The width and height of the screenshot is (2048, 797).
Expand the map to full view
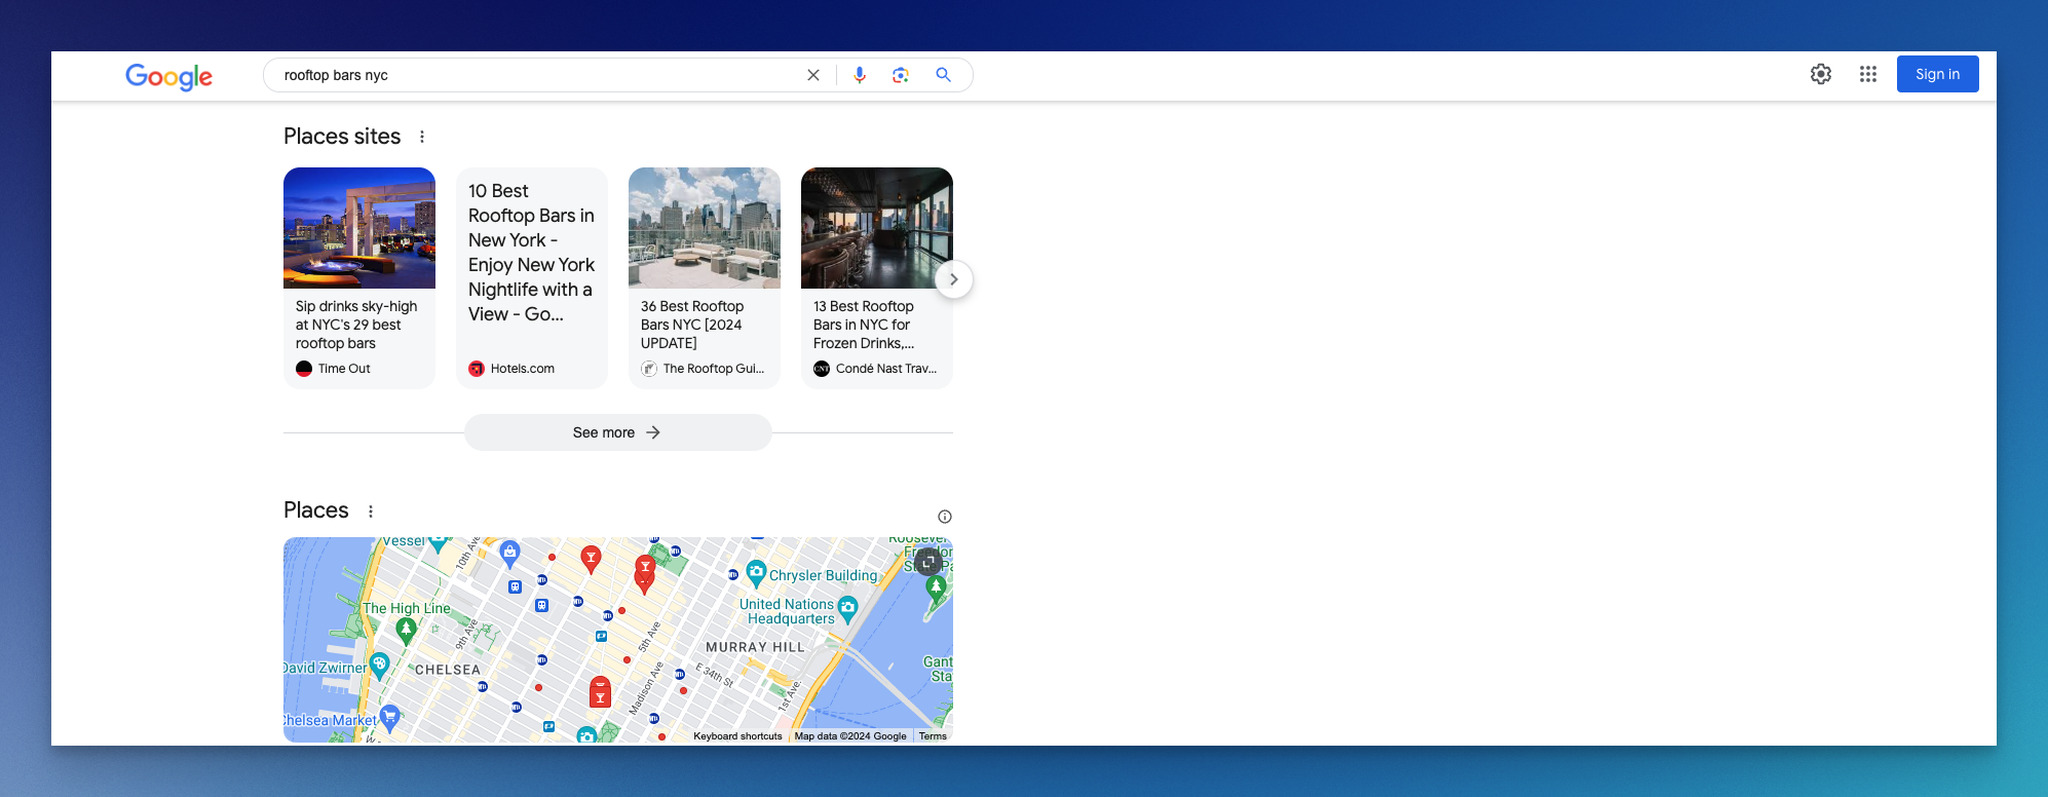(x=929, y=562)
